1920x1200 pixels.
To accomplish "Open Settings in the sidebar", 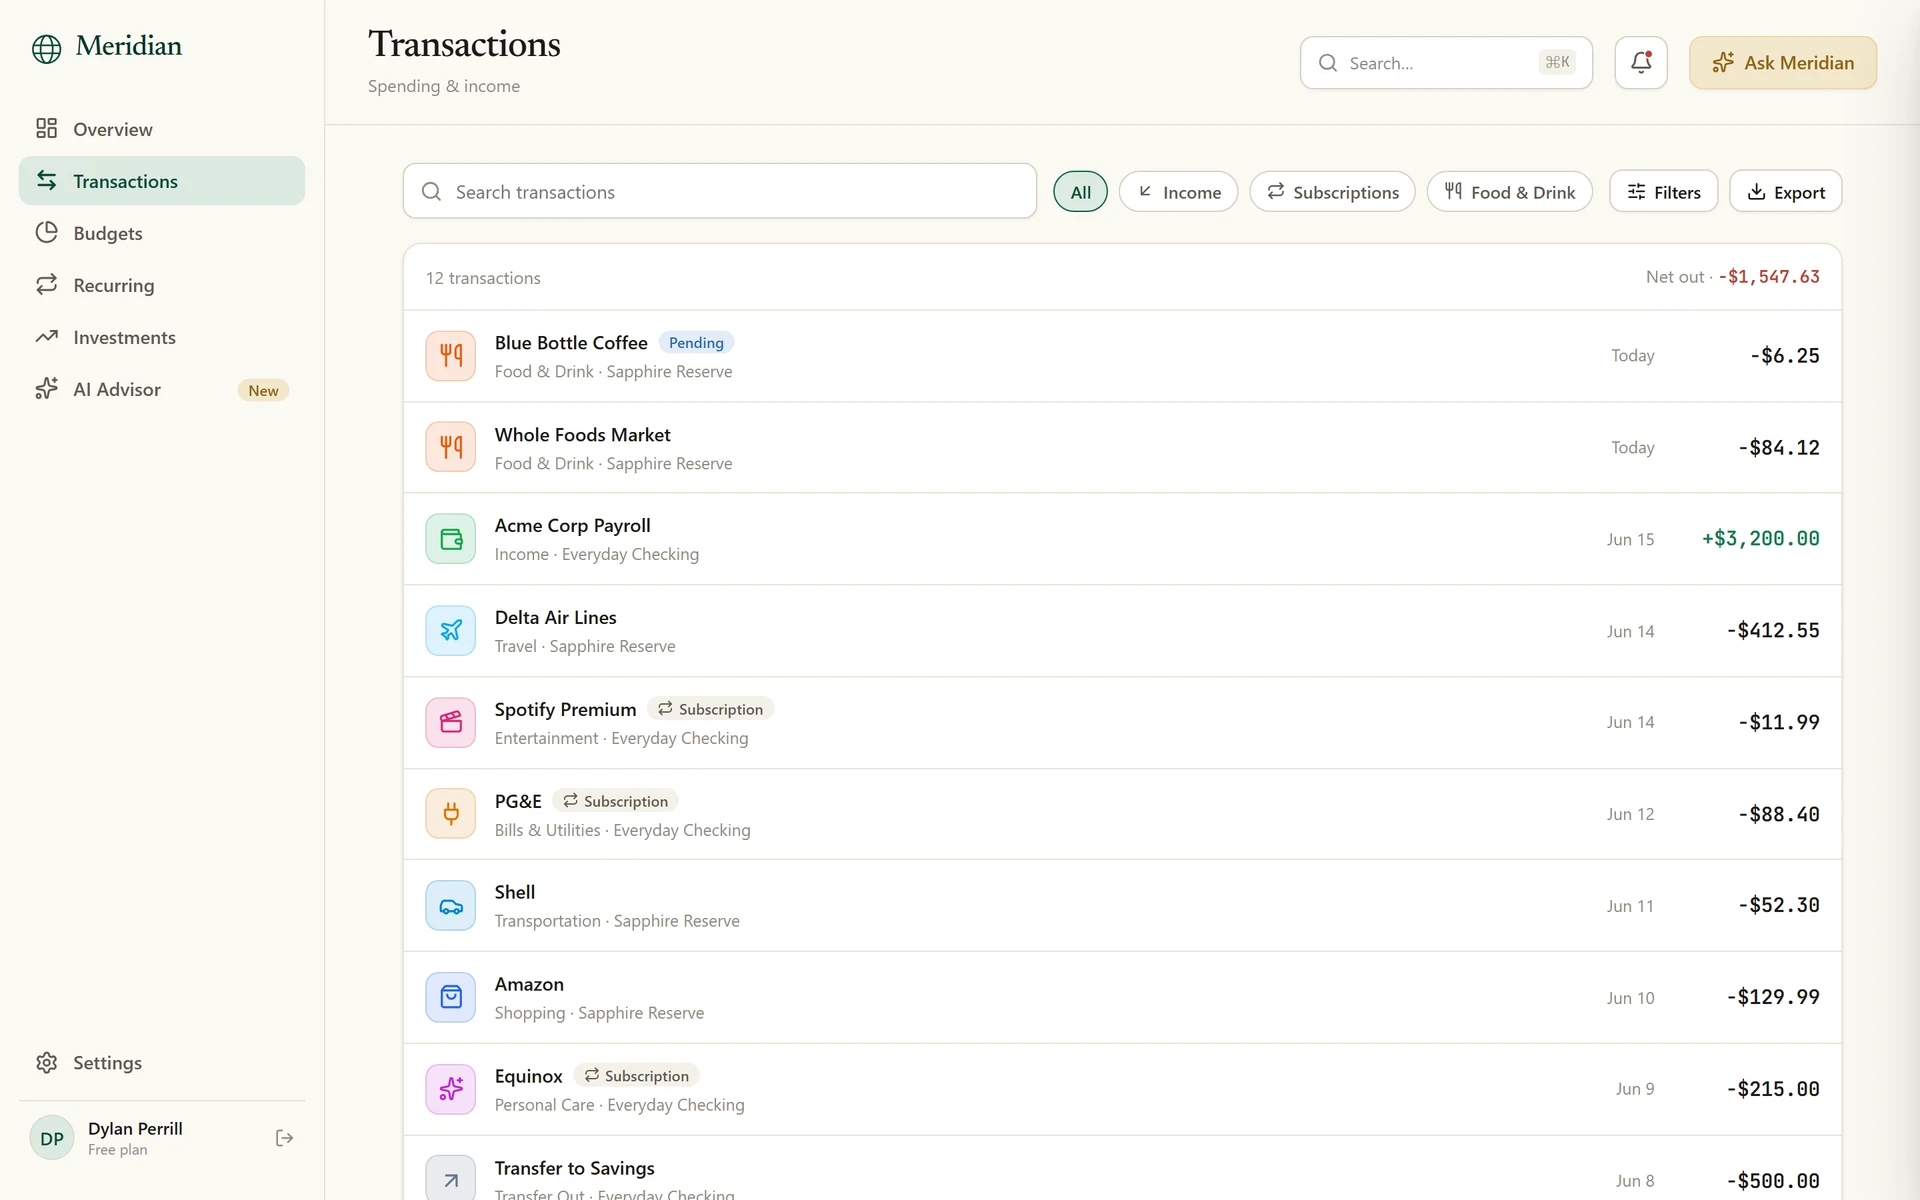I will (162, 1063).
